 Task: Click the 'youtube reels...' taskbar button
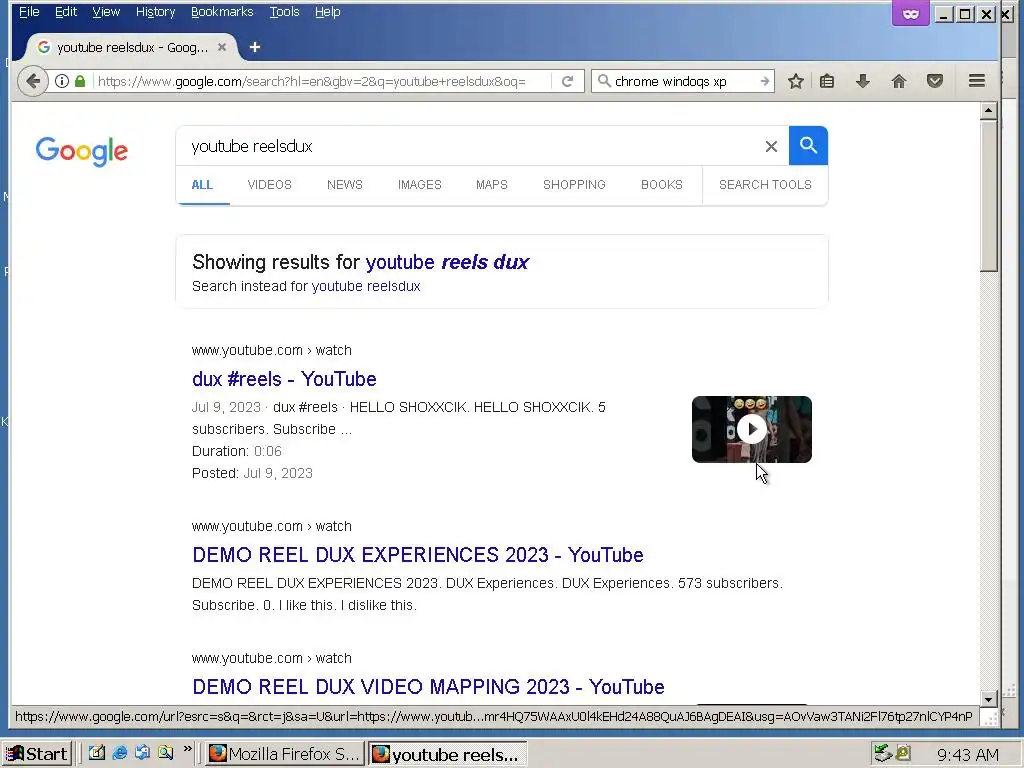(x=447, y=754)
